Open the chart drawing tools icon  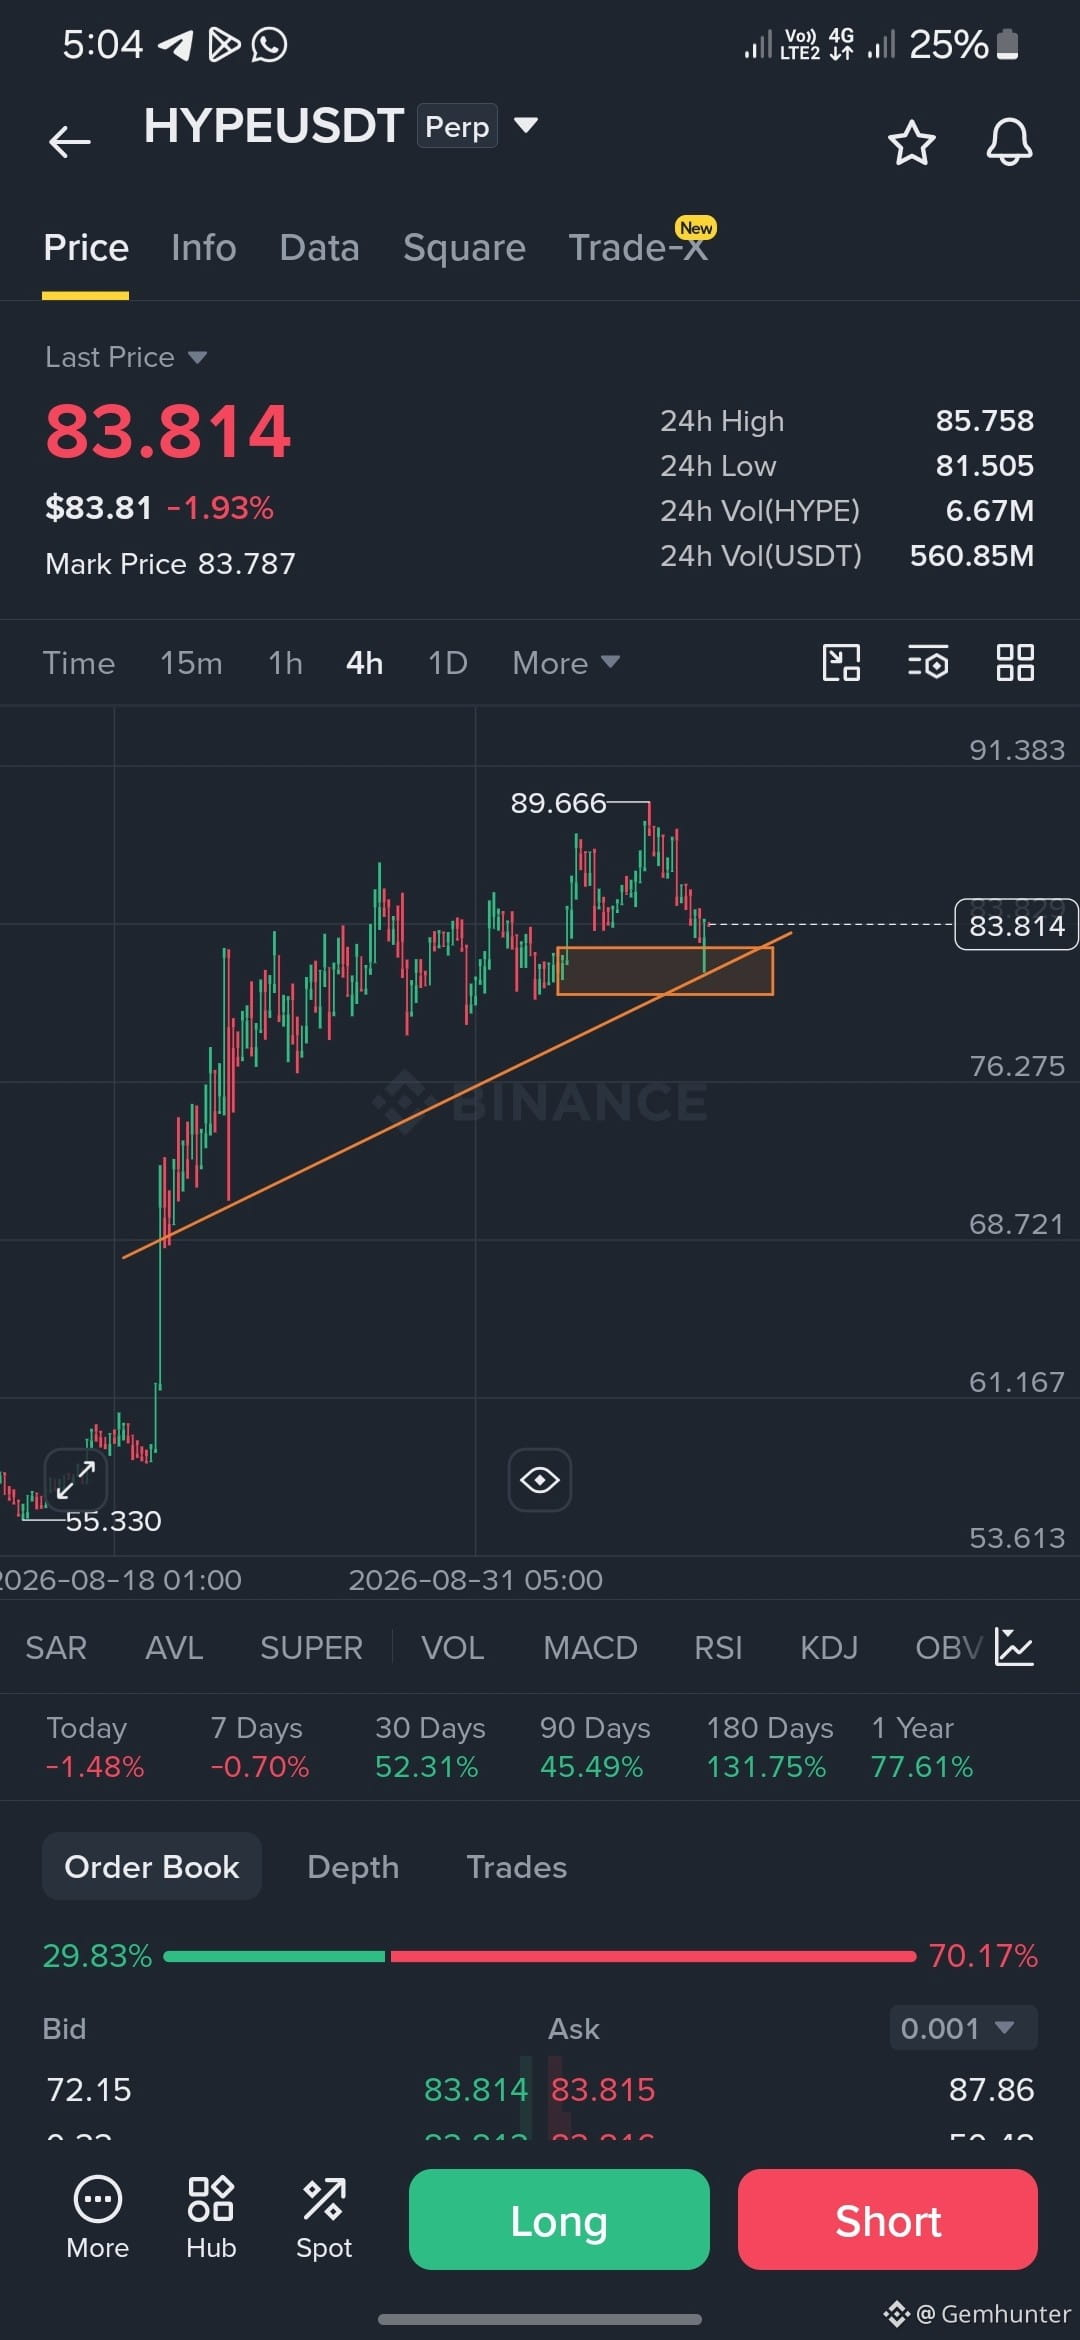click(841, 662)
